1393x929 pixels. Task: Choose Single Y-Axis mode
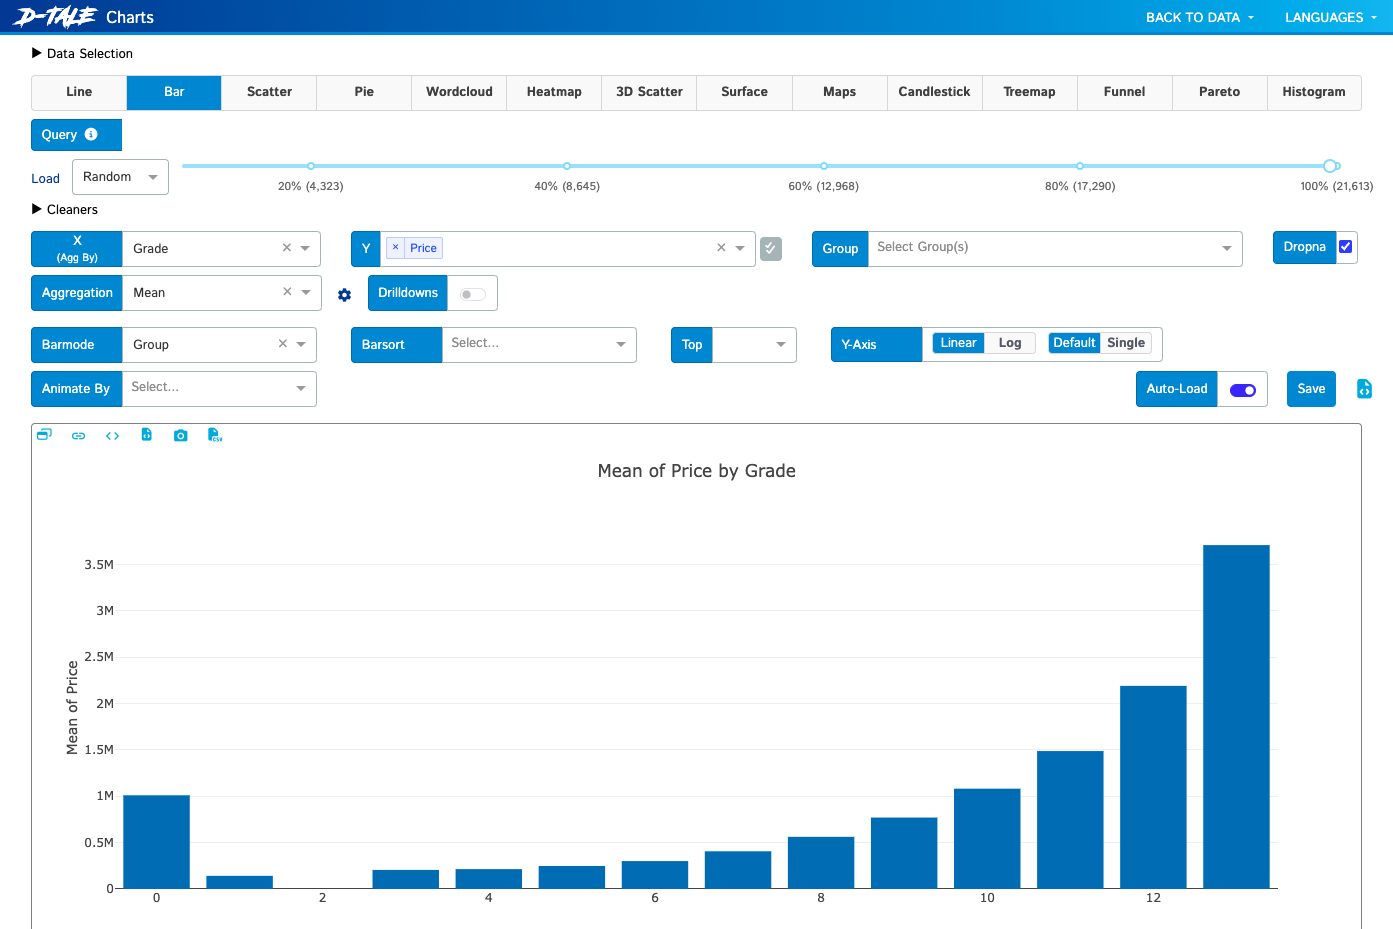1126,343
